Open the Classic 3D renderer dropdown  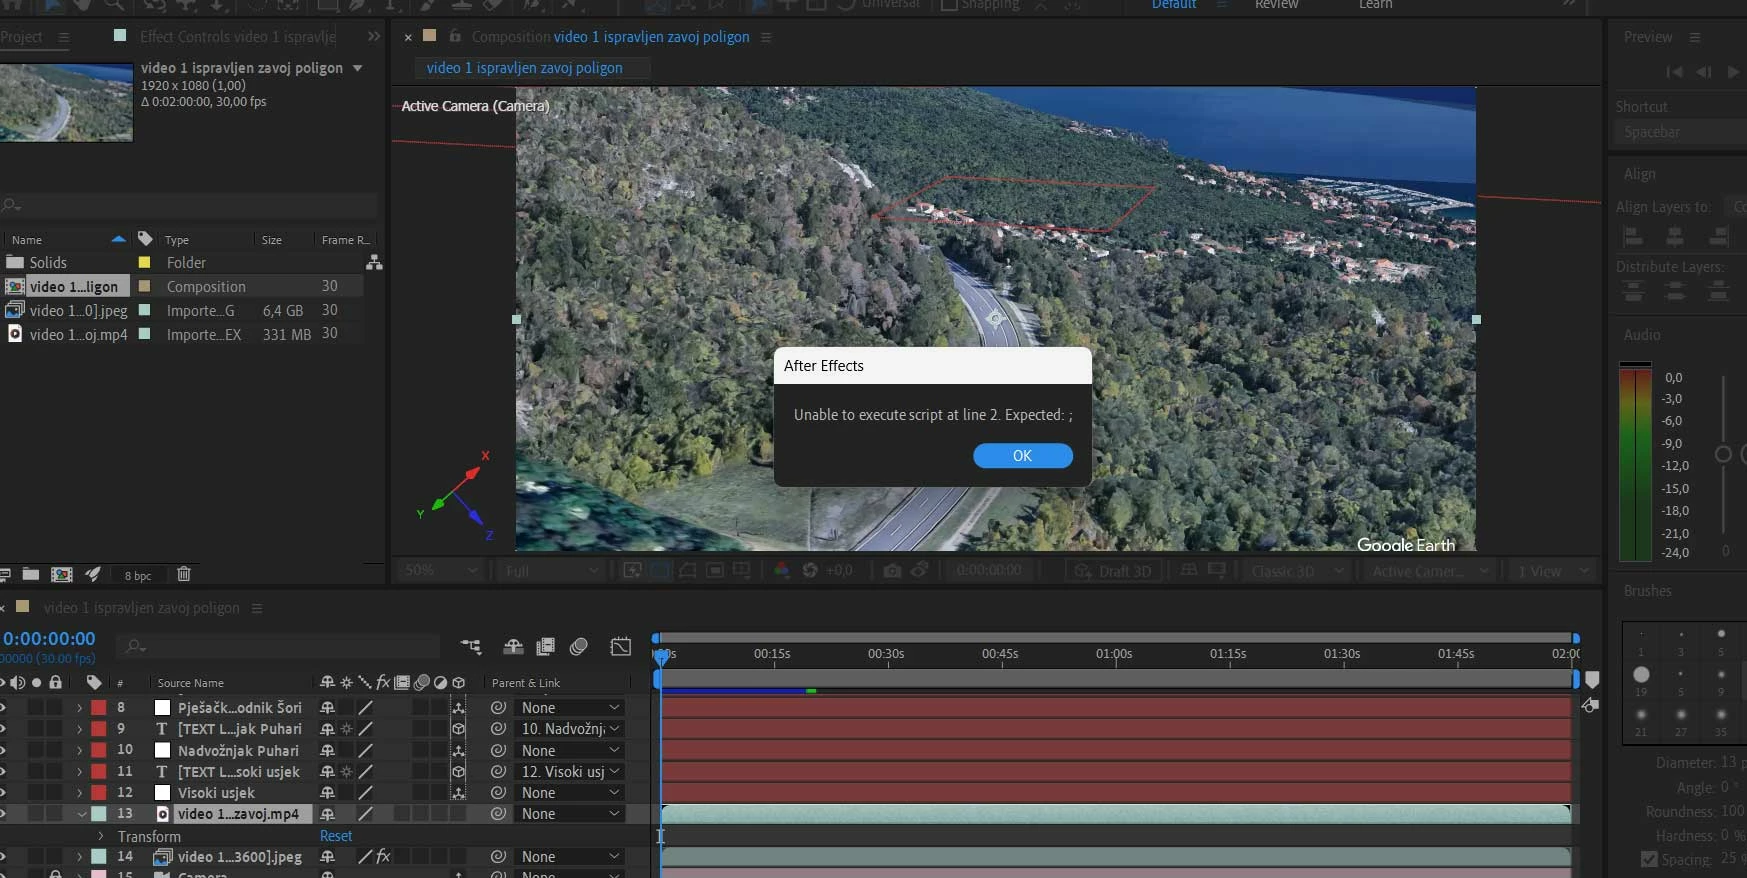1298,570
